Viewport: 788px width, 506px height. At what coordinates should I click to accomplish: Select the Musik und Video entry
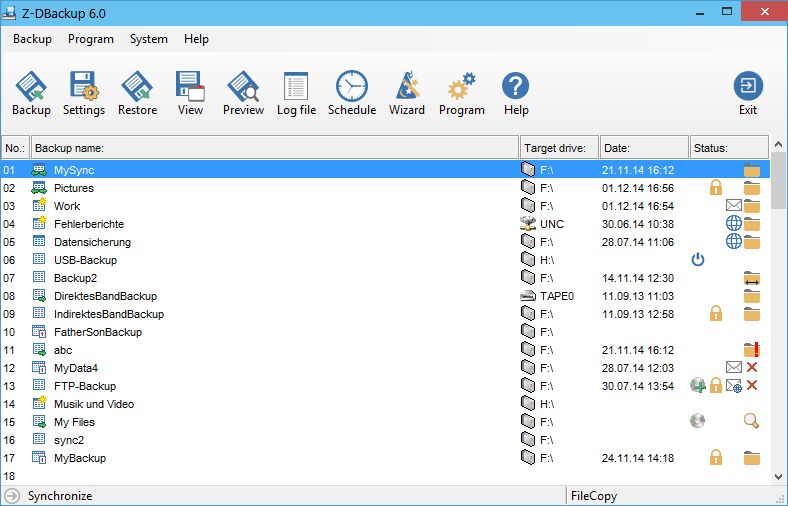pos(385,404)
